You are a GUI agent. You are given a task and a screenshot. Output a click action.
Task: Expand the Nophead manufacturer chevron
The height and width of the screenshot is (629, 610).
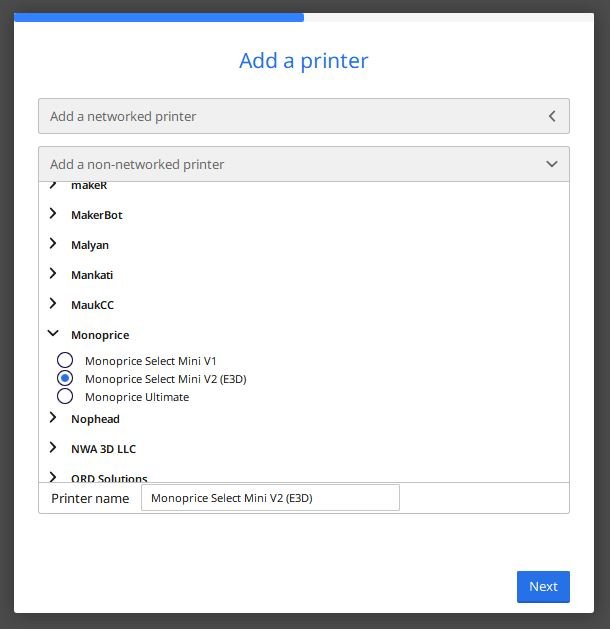click(53, 418)
